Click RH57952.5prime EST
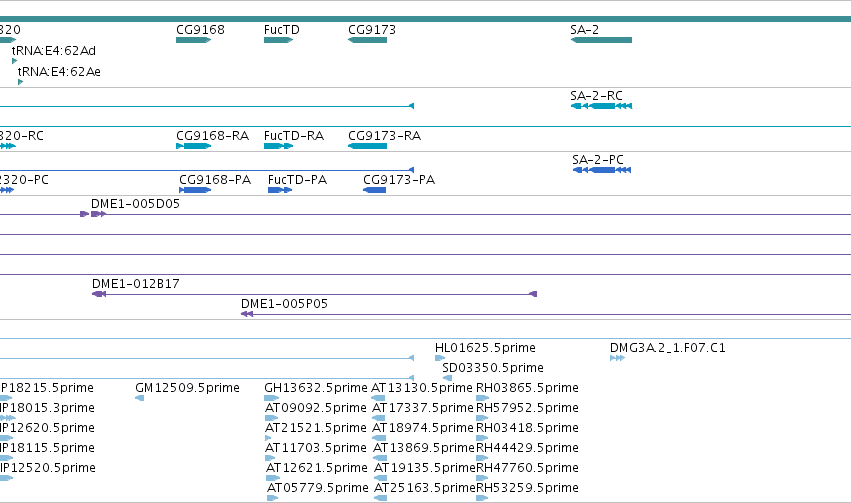Viewport: 851px width, 503px height. coord(482,418)
